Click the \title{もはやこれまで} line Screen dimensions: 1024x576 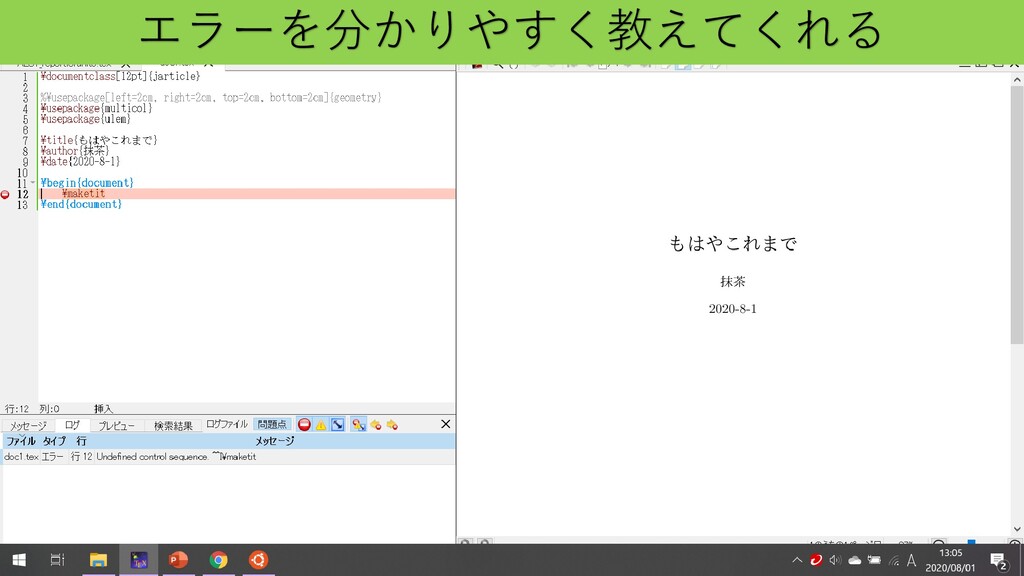click(99, 140)
